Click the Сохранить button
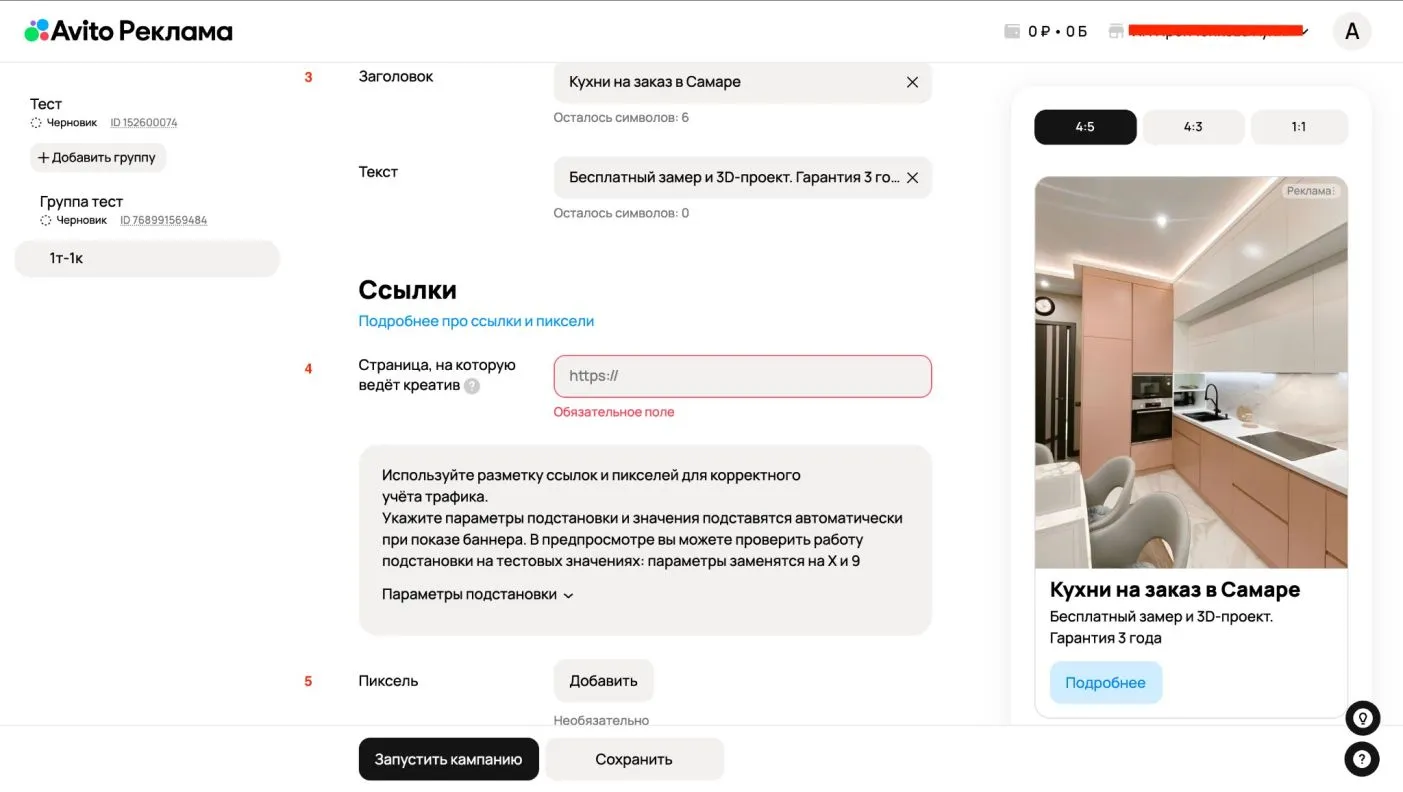1403x792 pixels. click(634, 759)
